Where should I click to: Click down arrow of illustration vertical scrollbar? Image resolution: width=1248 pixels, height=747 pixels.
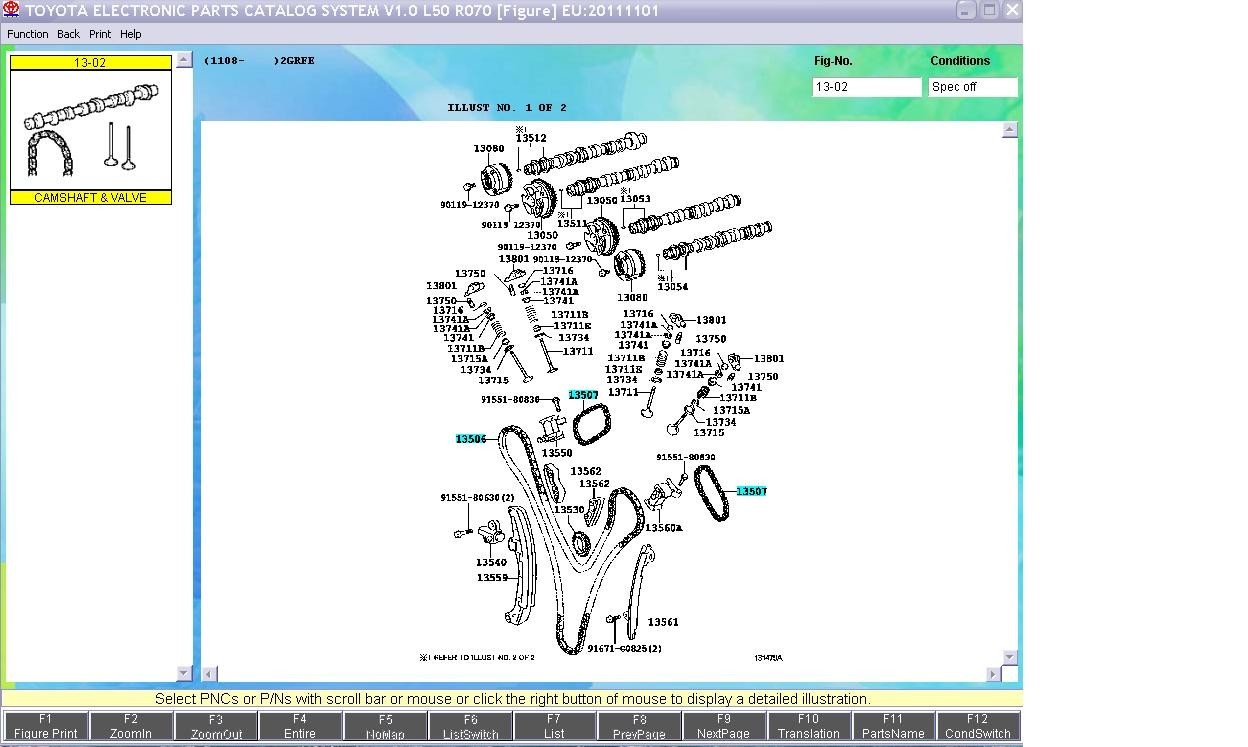pos(1010,657)
